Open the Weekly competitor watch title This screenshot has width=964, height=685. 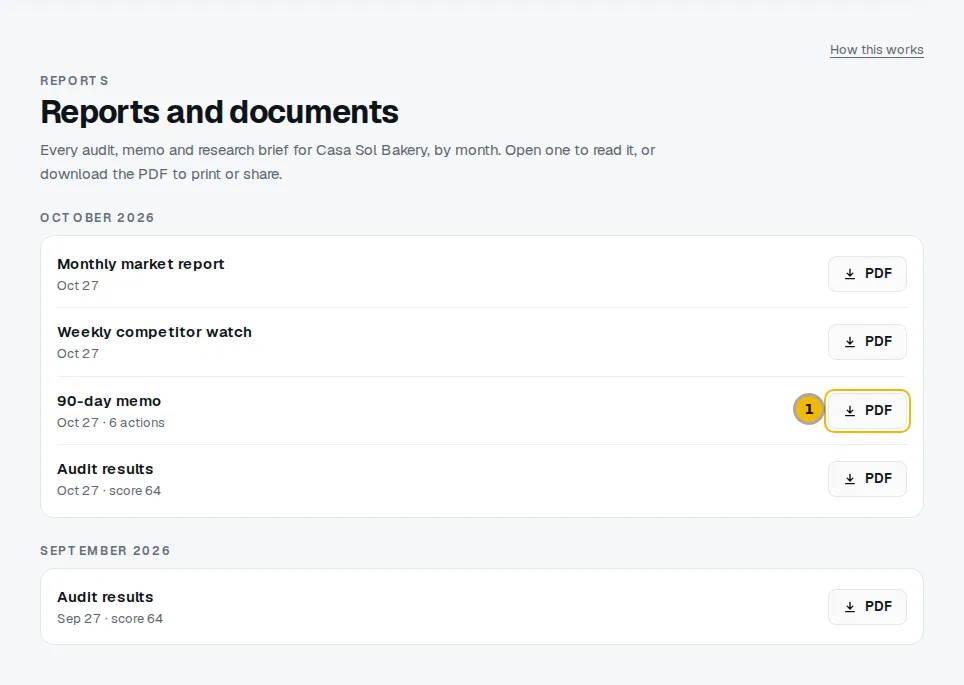[154, 332]
